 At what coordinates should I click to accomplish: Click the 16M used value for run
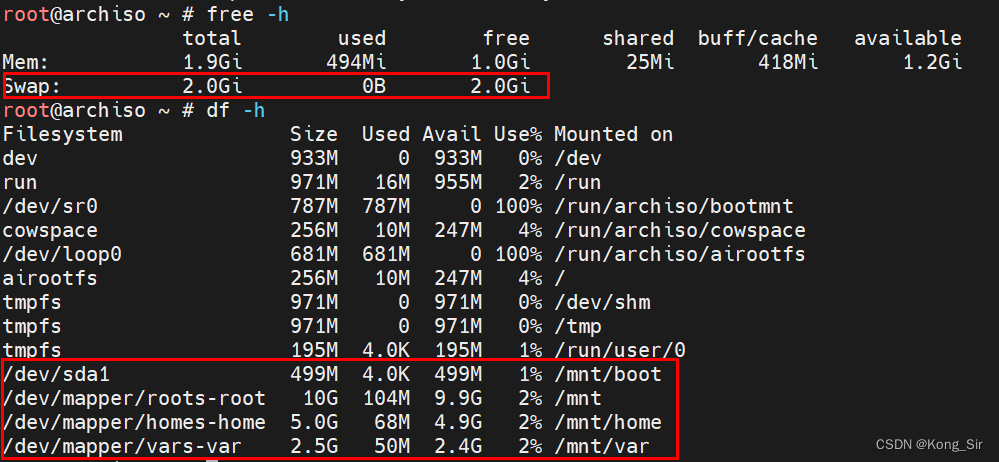coord(392,183)
